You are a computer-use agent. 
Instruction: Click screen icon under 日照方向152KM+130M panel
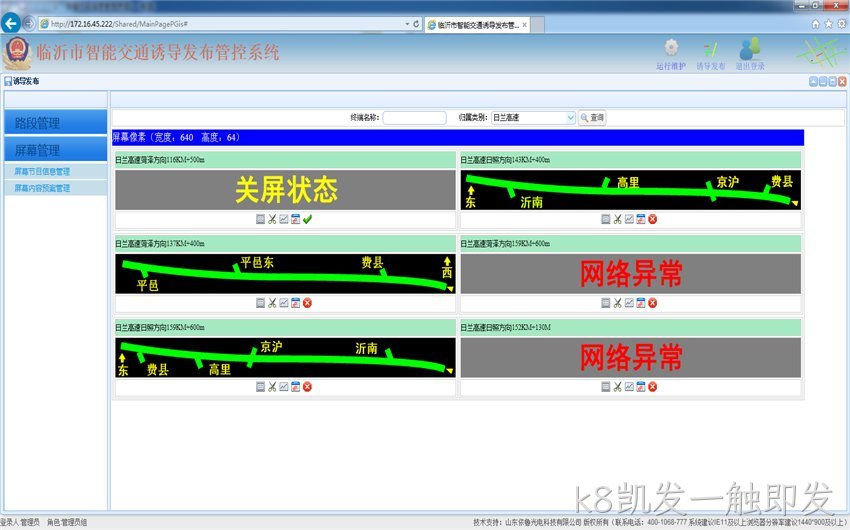(606, 387)
